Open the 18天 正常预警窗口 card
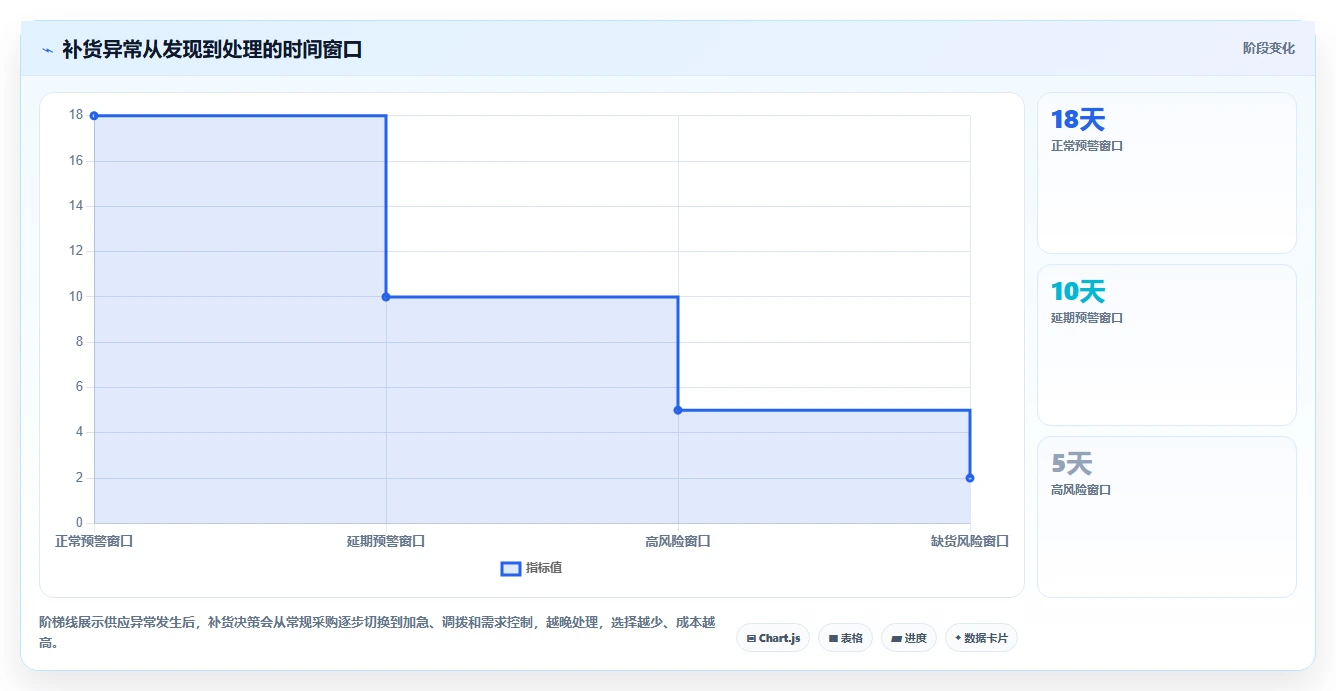 [1166, 173]
